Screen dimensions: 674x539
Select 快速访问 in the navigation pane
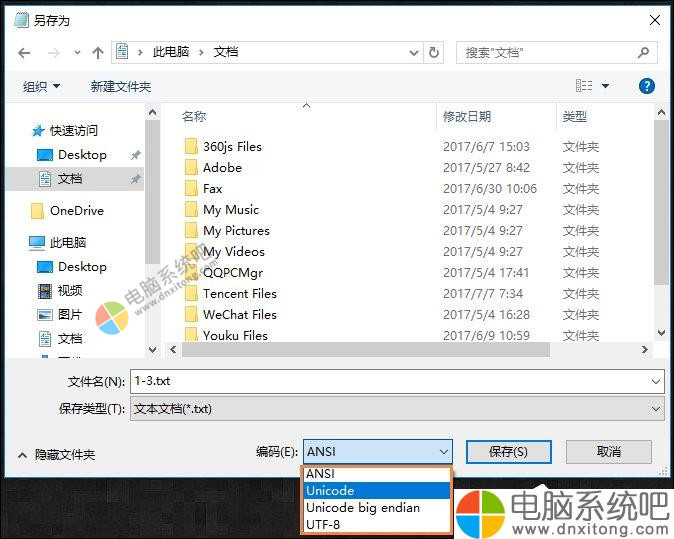(74, 130)
